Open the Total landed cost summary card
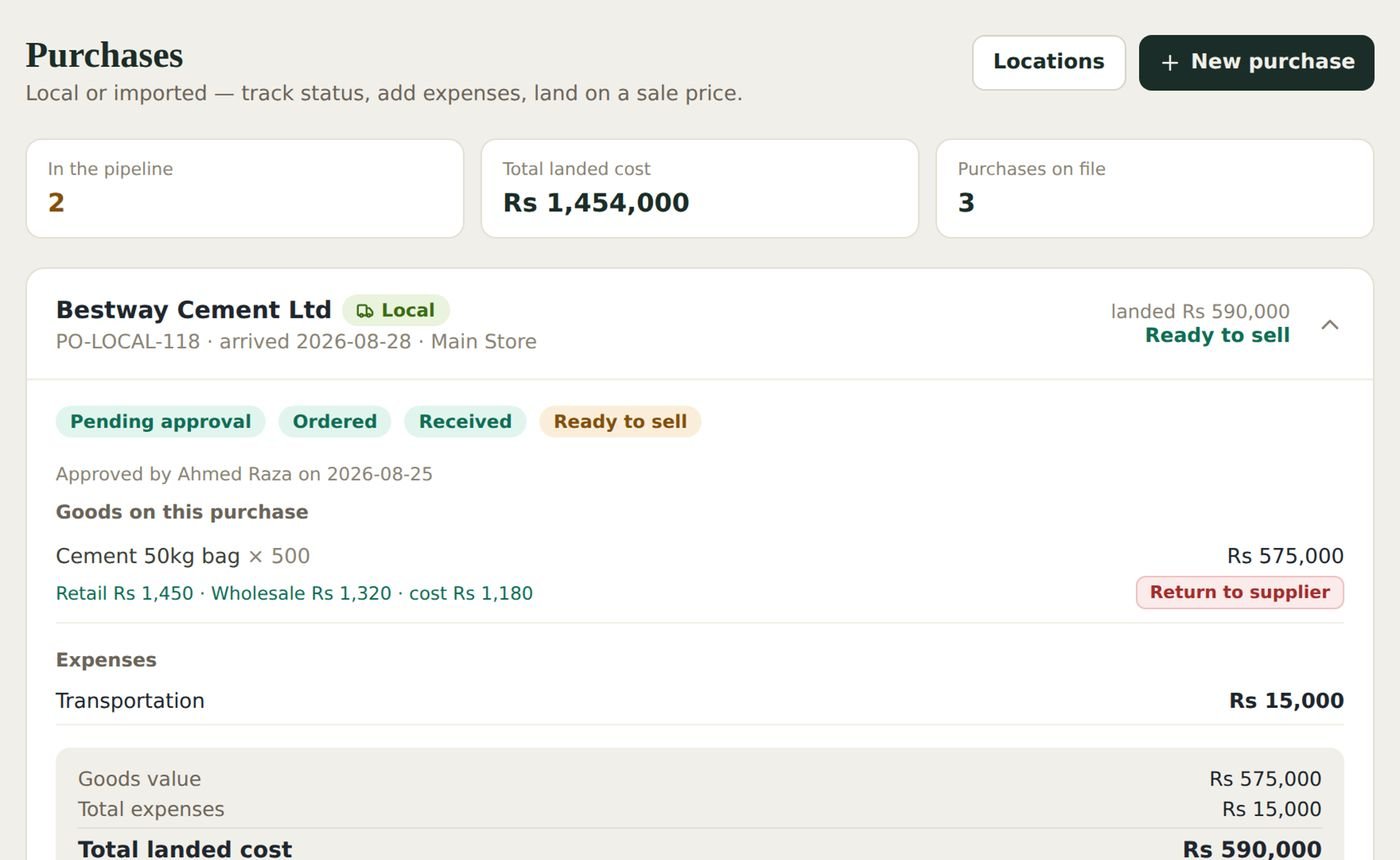1400x860 pixels. click(700, 188)
